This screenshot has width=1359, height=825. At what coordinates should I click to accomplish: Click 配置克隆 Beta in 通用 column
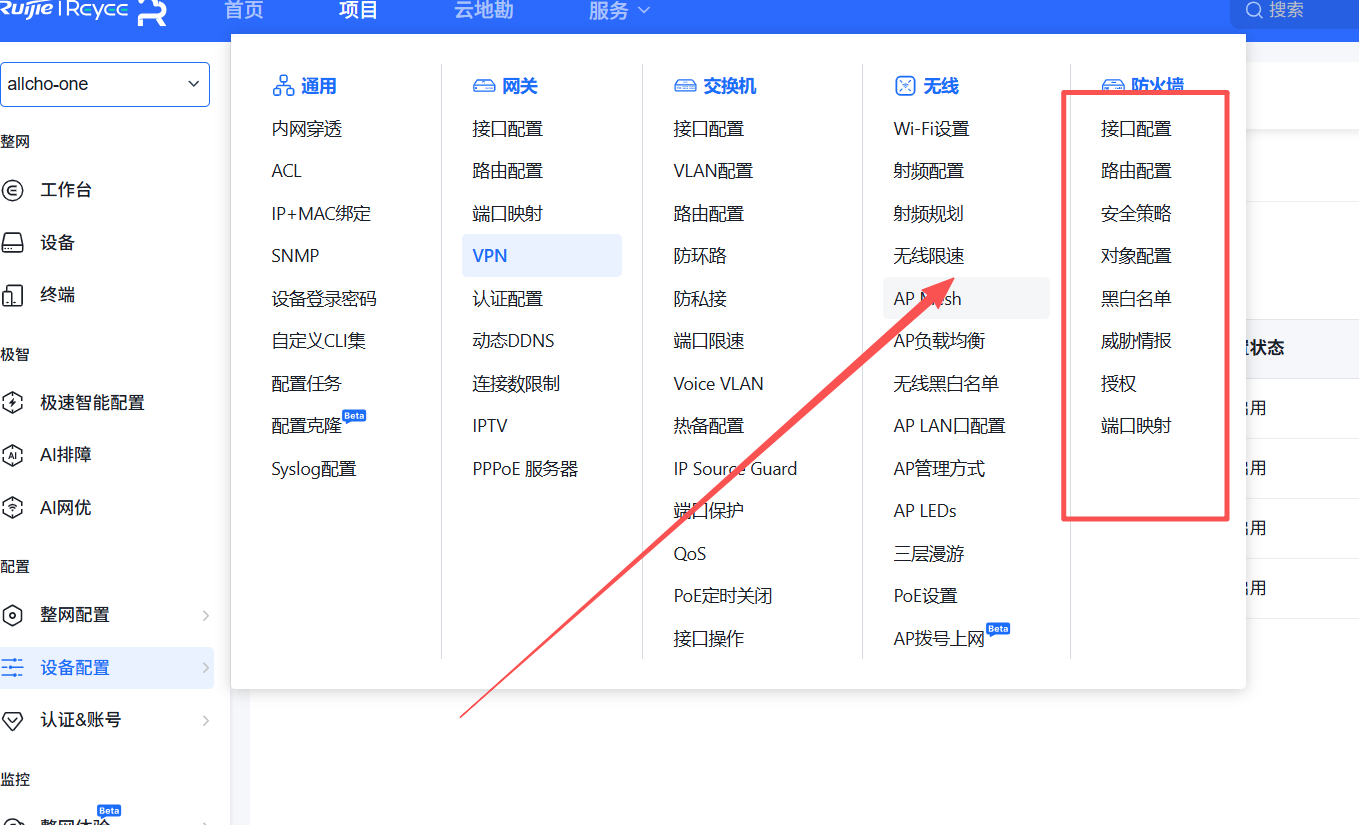click(x=307, y=426)
